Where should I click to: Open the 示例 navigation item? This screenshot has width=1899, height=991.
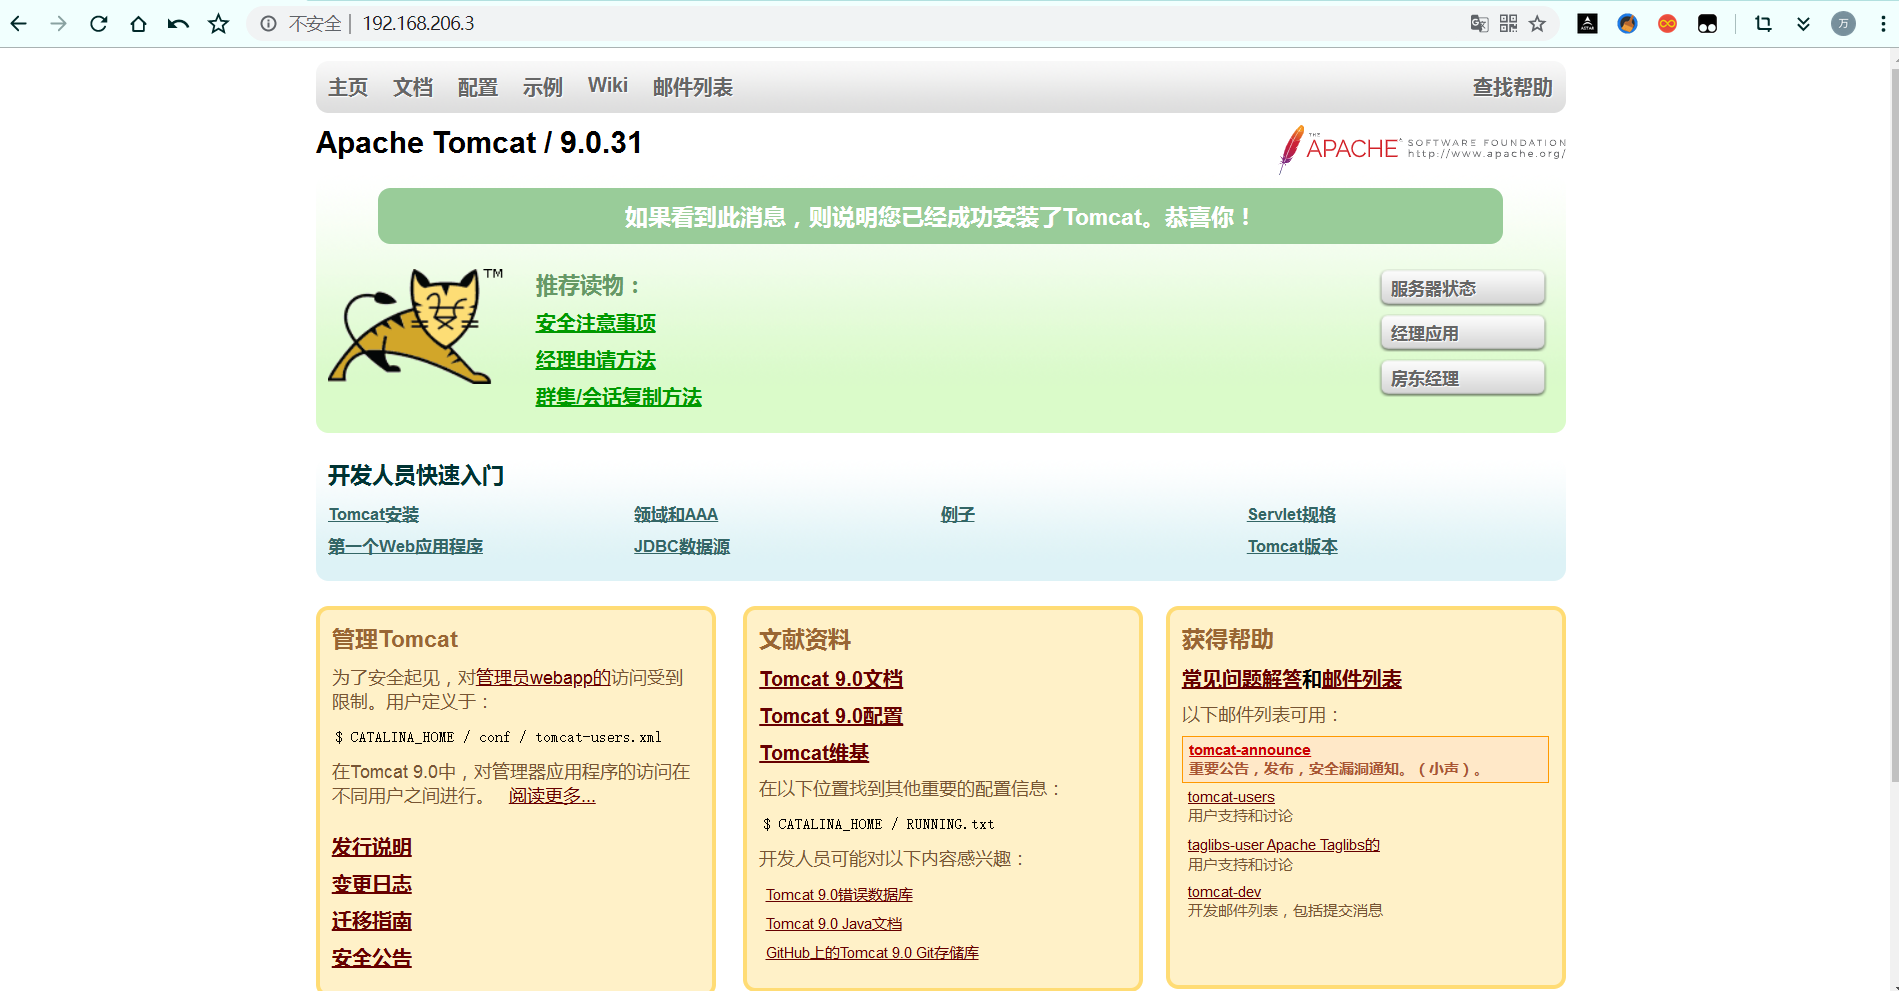click(543, 87)
